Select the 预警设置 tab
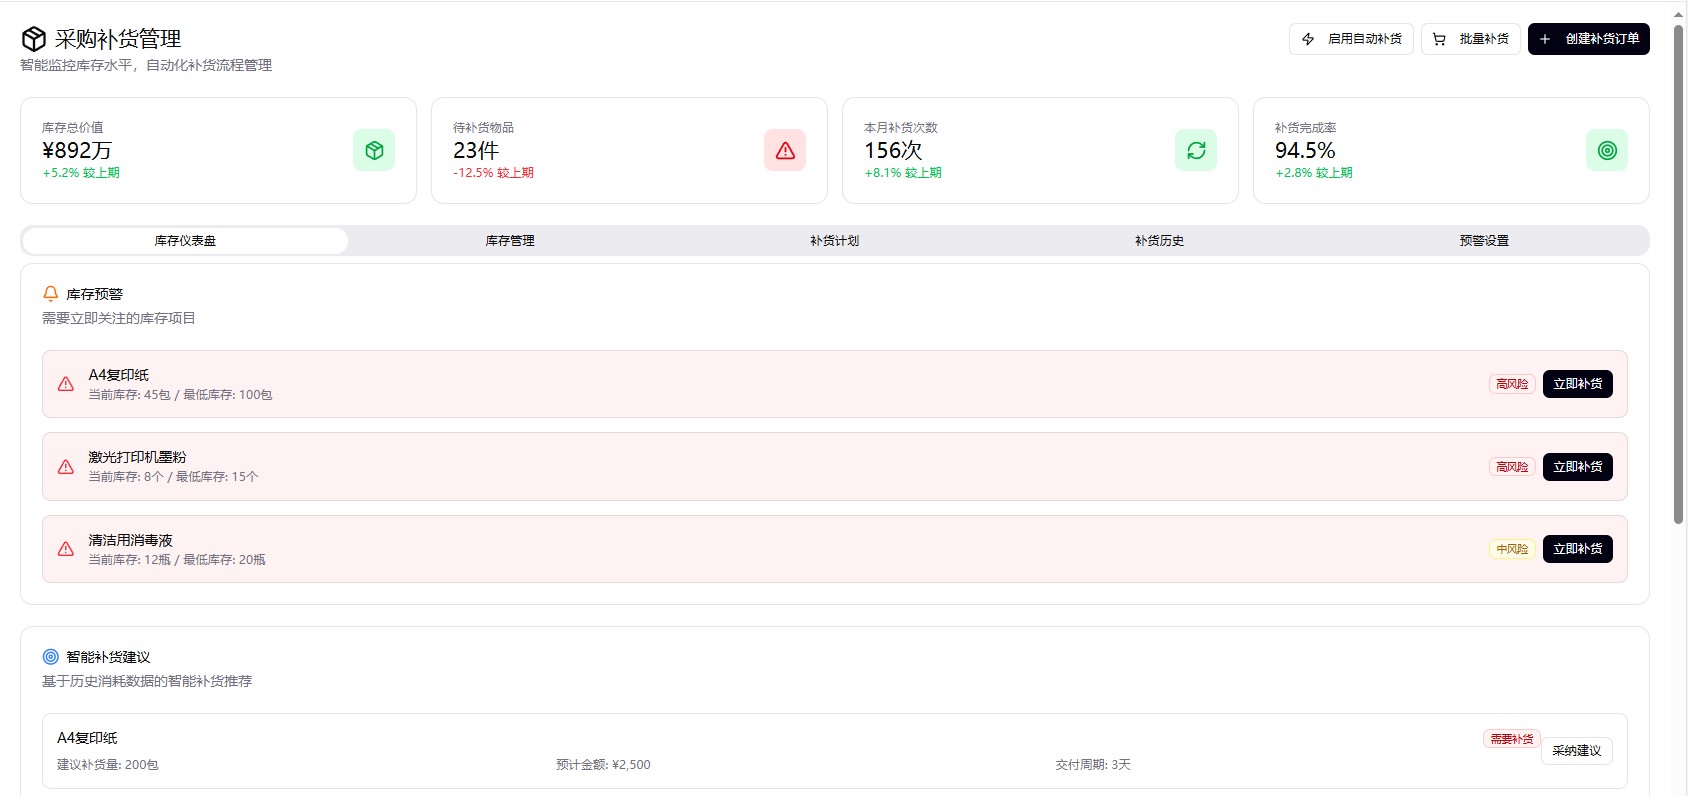Screen dimensions: 1688x796 pyautogui.click(x=1484, y=241)
